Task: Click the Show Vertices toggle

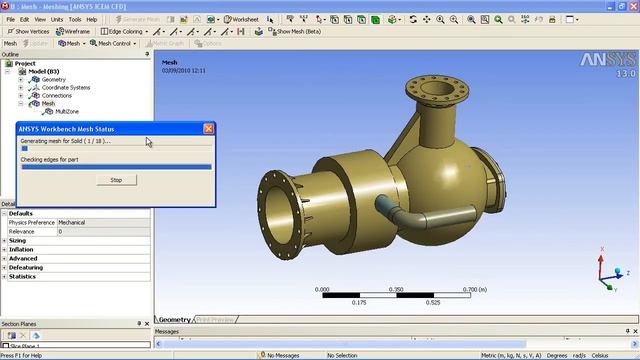Action: pos(28,31)
